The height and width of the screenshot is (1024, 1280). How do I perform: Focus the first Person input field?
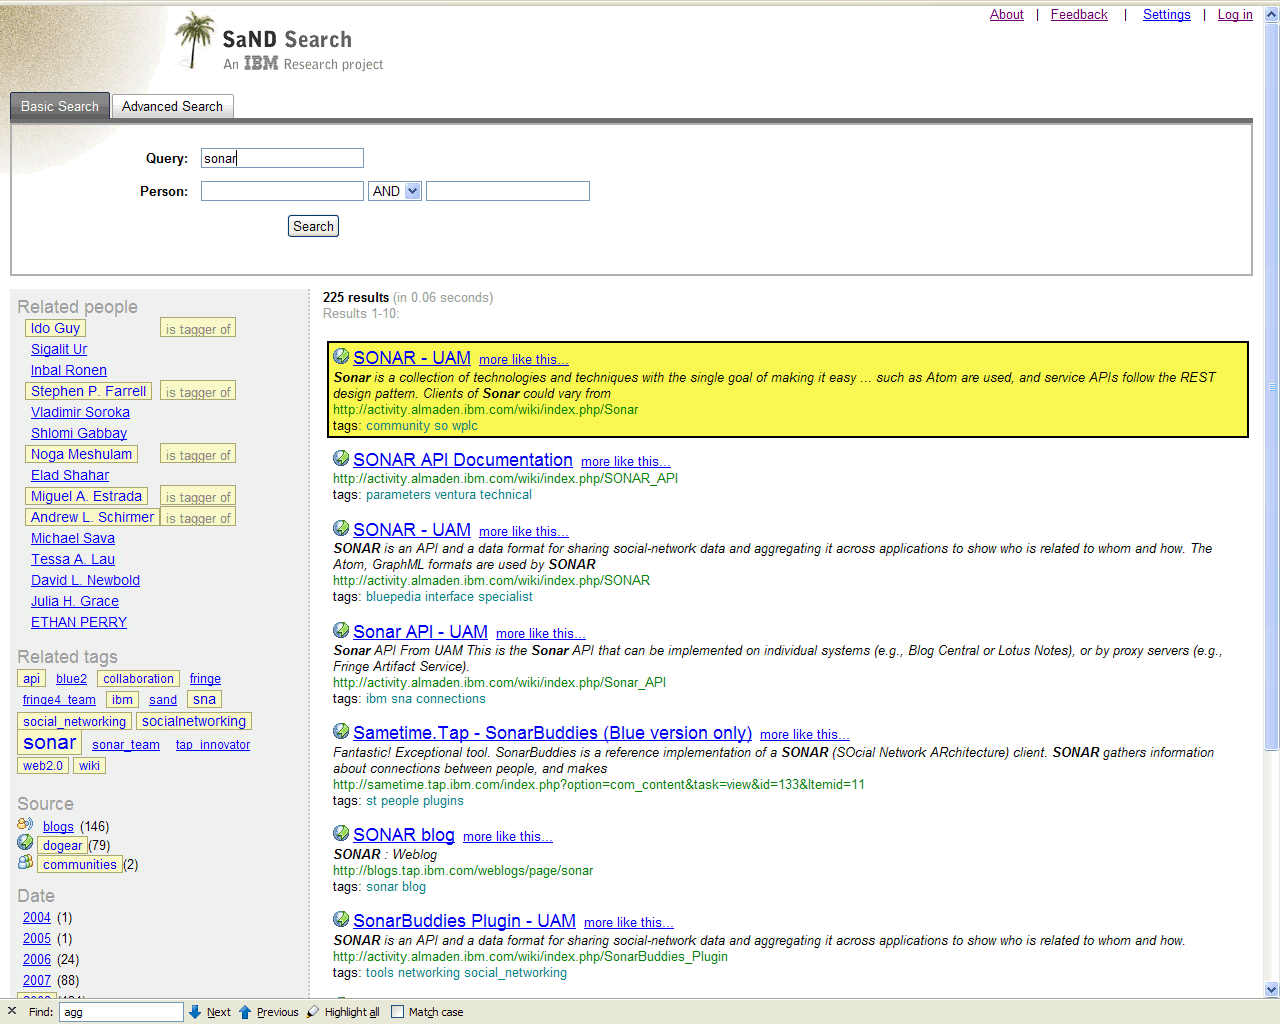click(282, 191)
